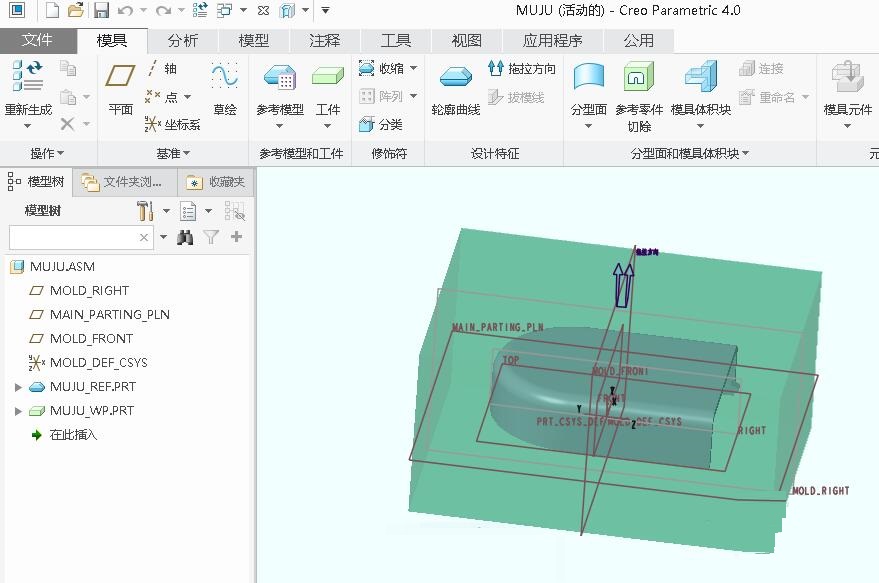Viewport: 879px width, 583px height.
Task: Switch to the 注释 ribbon tab
Action: click(325, 41)
